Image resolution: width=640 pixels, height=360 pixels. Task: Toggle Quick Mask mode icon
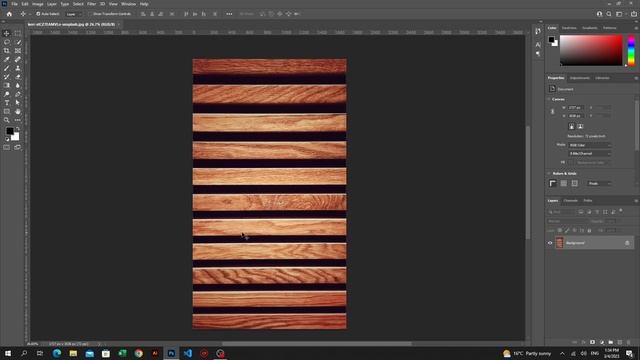[7, 147]
